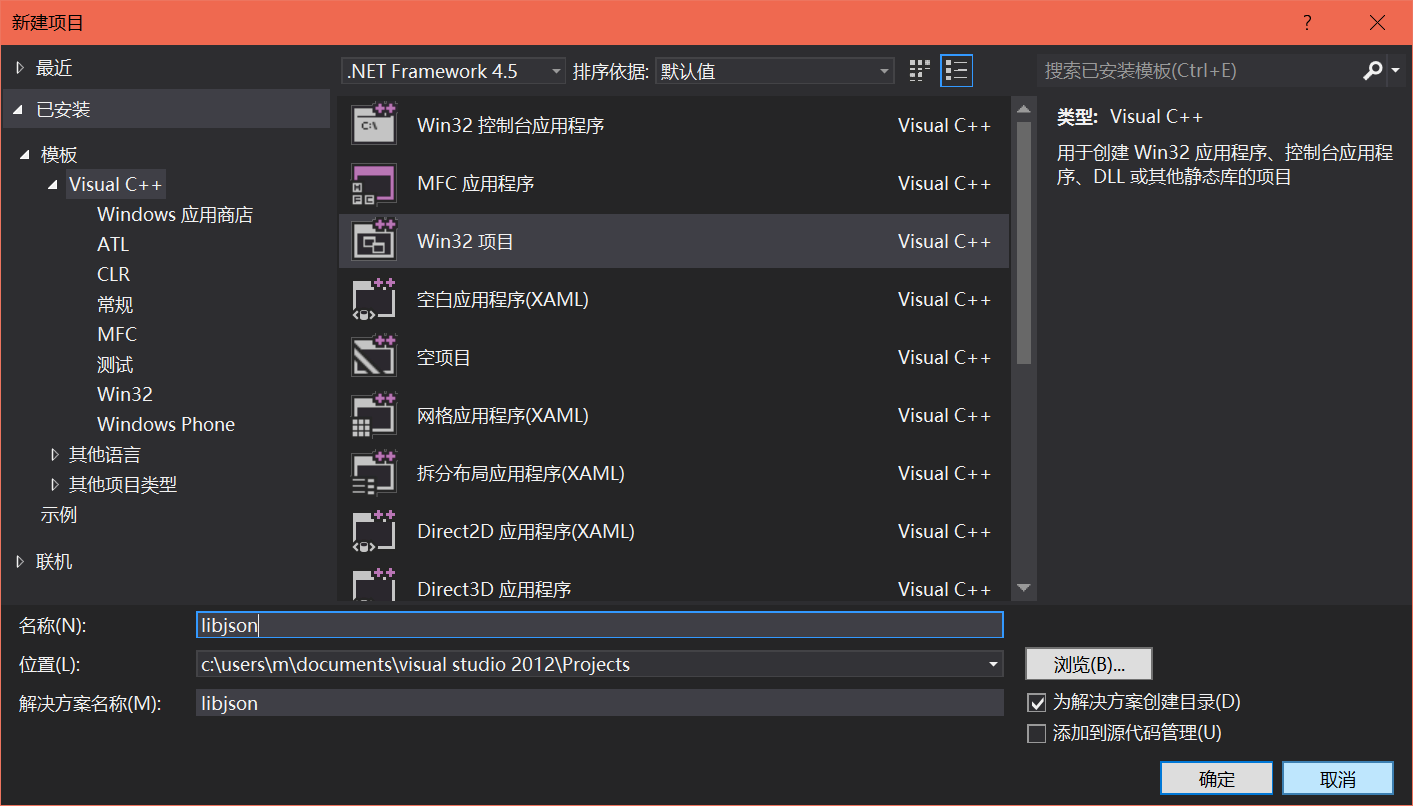This screenshot has width=1413, height=806.
Task: Click the search magnifier icon
Action: 1372,71
